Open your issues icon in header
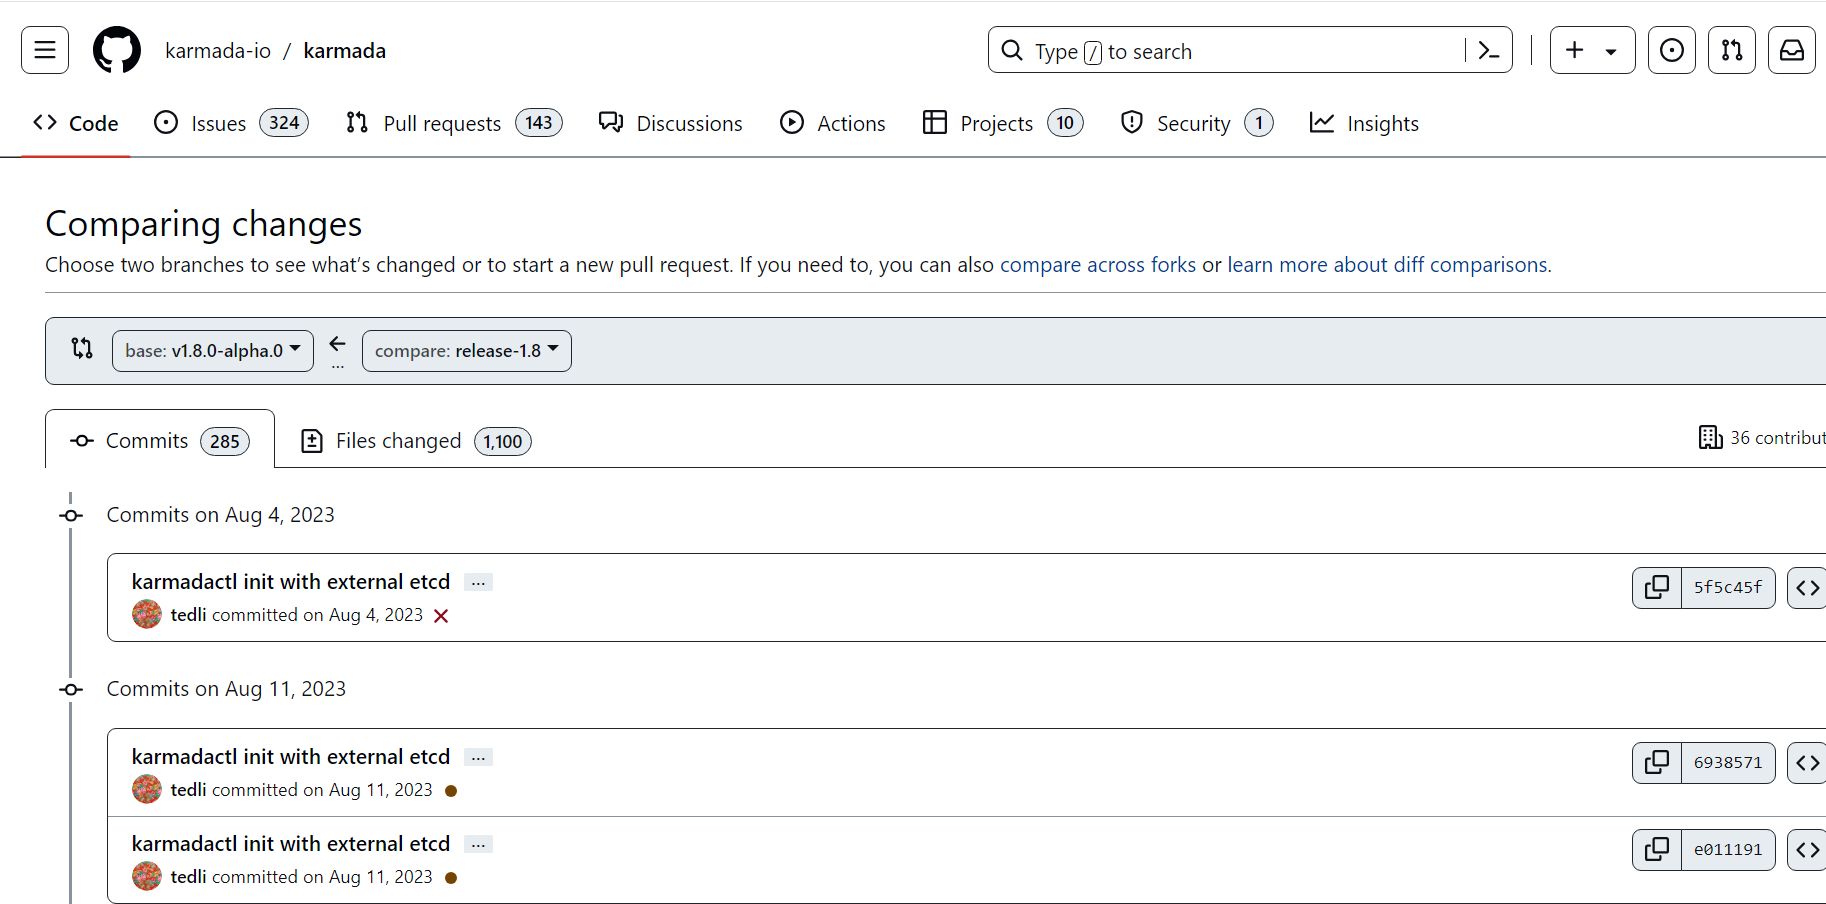This screenshot has height=904, width=1826. click(1671, 50)
